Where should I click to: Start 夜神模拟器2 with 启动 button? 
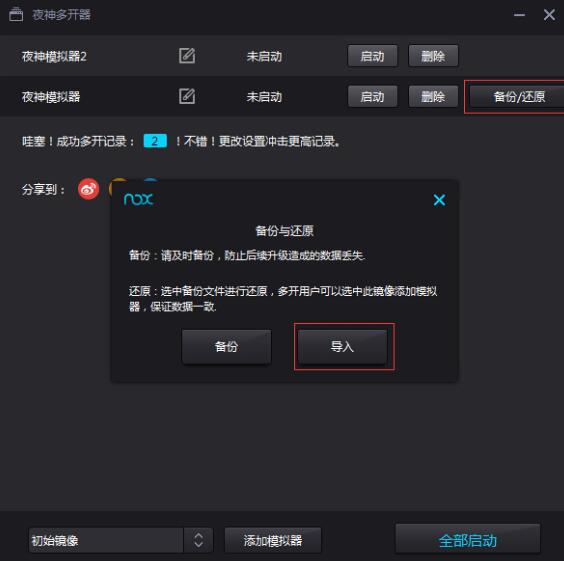coord(373,56)
